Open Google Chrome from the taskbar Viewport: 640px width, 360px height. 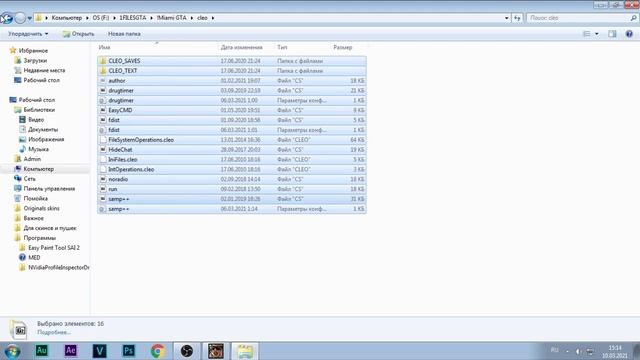pyautogui.click(x=158, y=351)
